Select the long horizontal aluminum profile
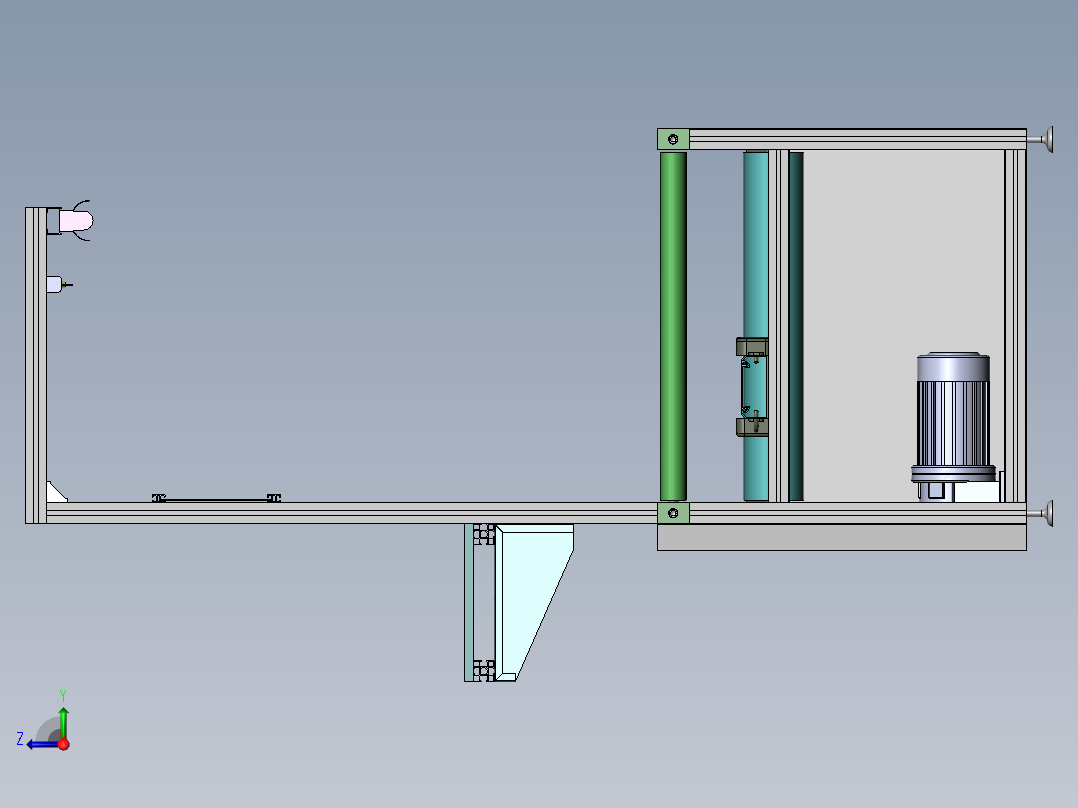 click(x=351, y=513)
